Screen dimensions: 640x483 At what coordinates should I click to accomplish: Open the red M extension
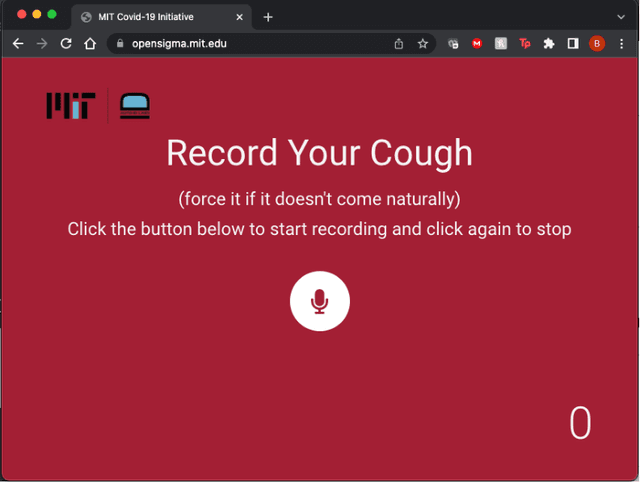click(x=477, y=44)
